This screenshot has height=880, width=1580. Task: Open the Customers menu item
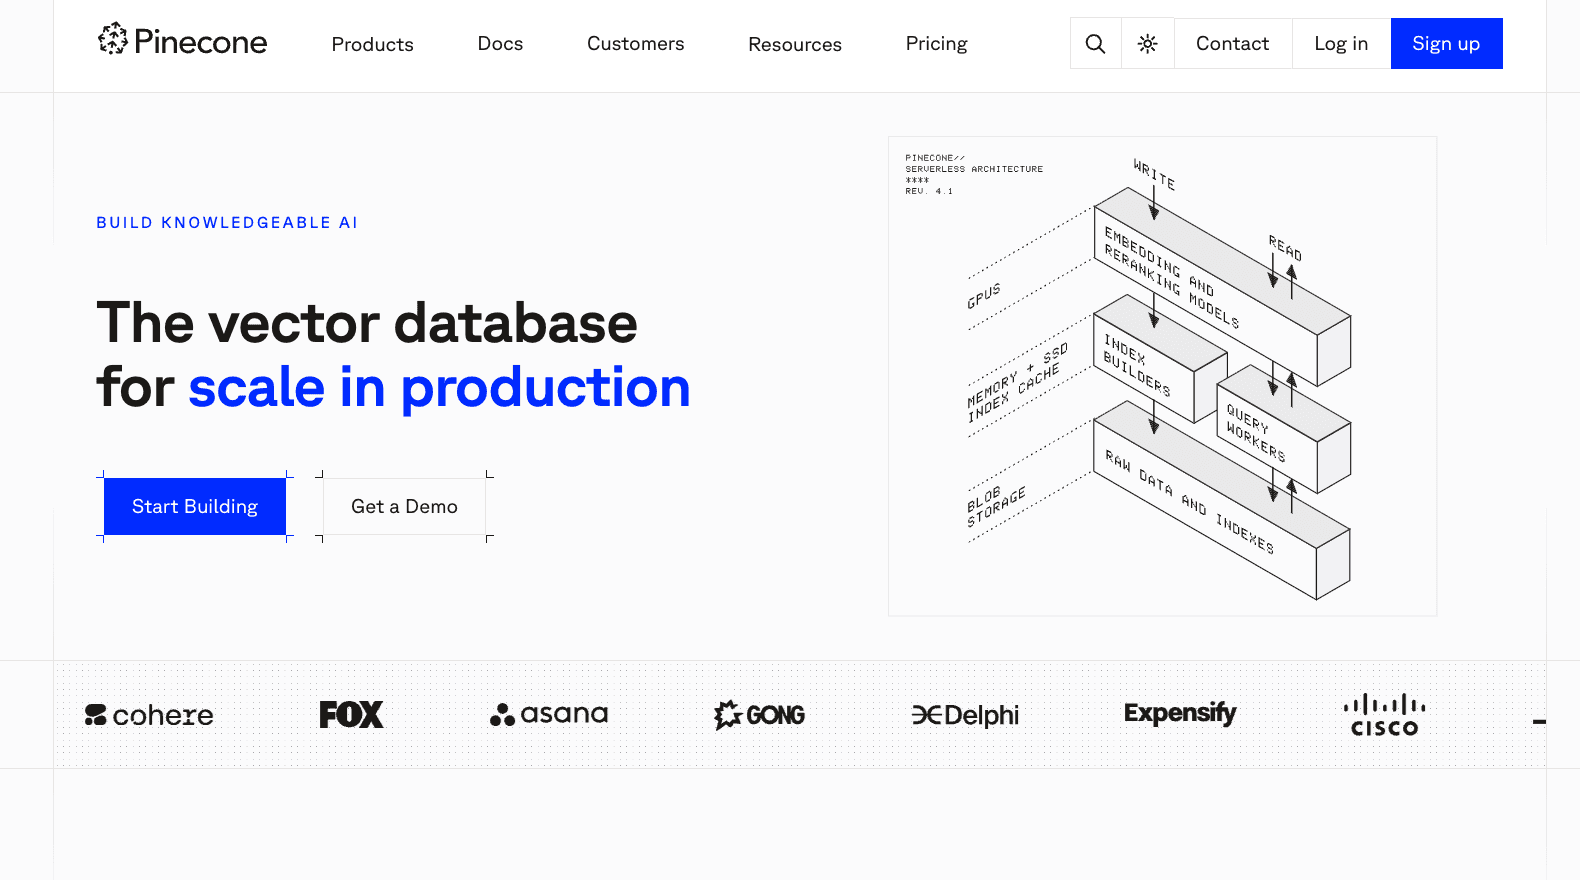point(635,43)
